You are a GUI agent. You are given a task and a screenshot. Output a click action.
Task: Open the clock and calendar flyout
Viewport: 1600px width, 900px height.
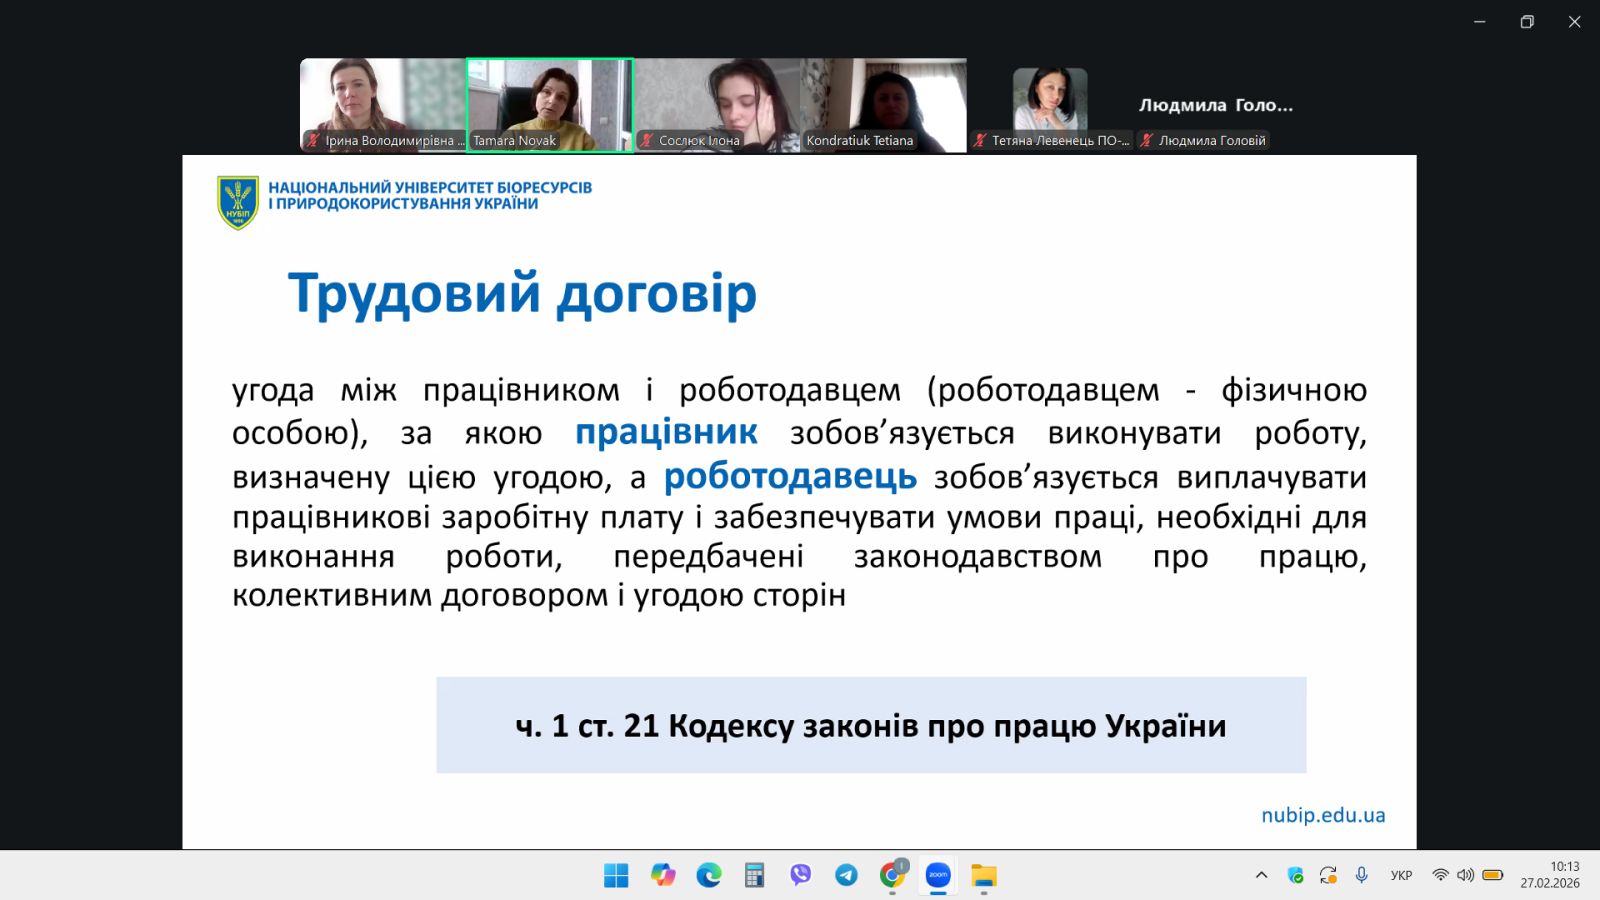[x=1550, y=875]
